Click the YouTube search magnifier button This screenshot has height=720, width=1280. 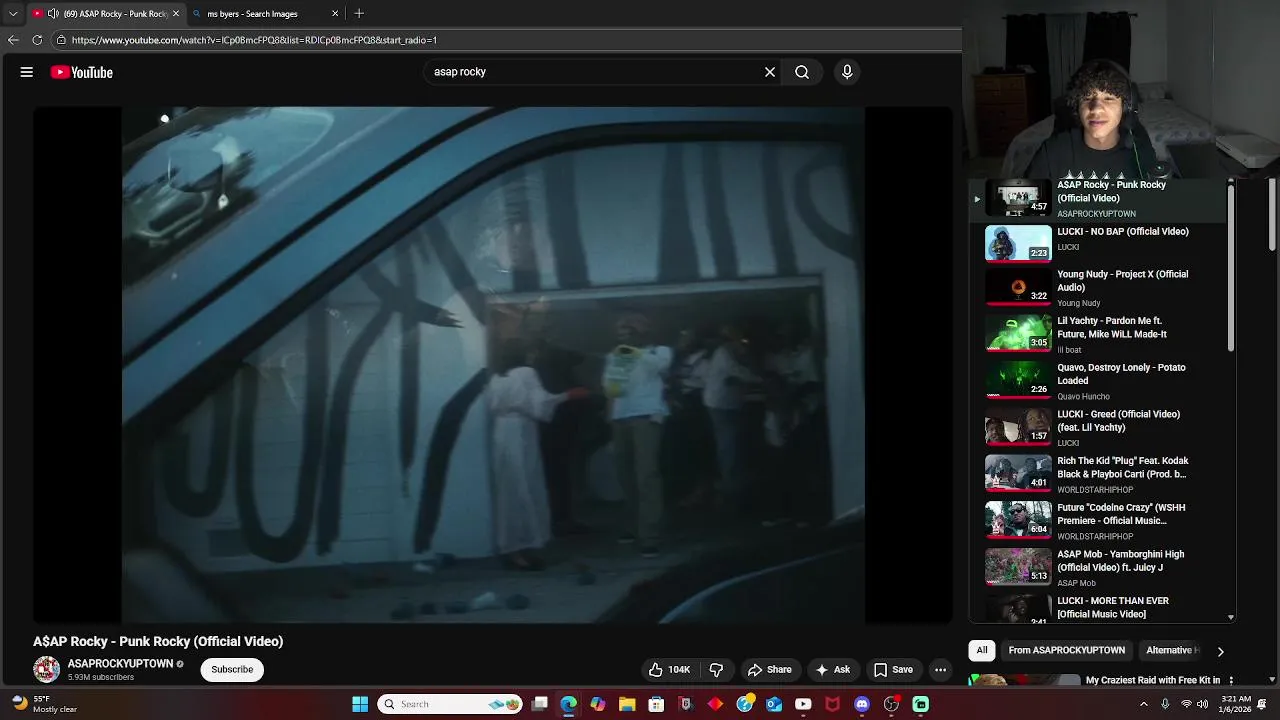point(802,72)
